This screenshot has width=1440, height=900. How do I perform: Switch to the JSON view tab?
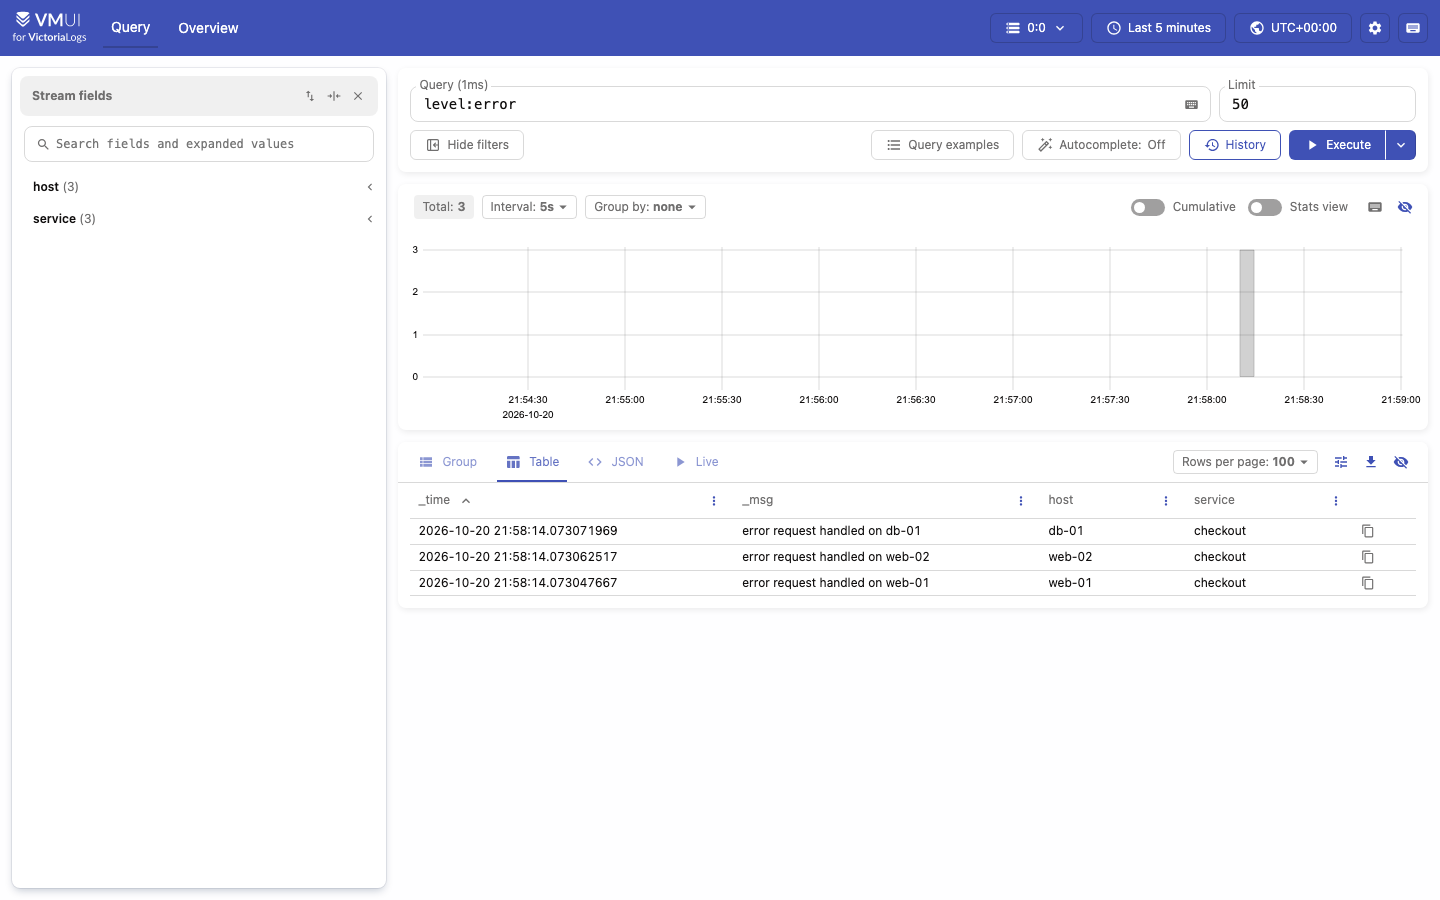coord(616,462)
